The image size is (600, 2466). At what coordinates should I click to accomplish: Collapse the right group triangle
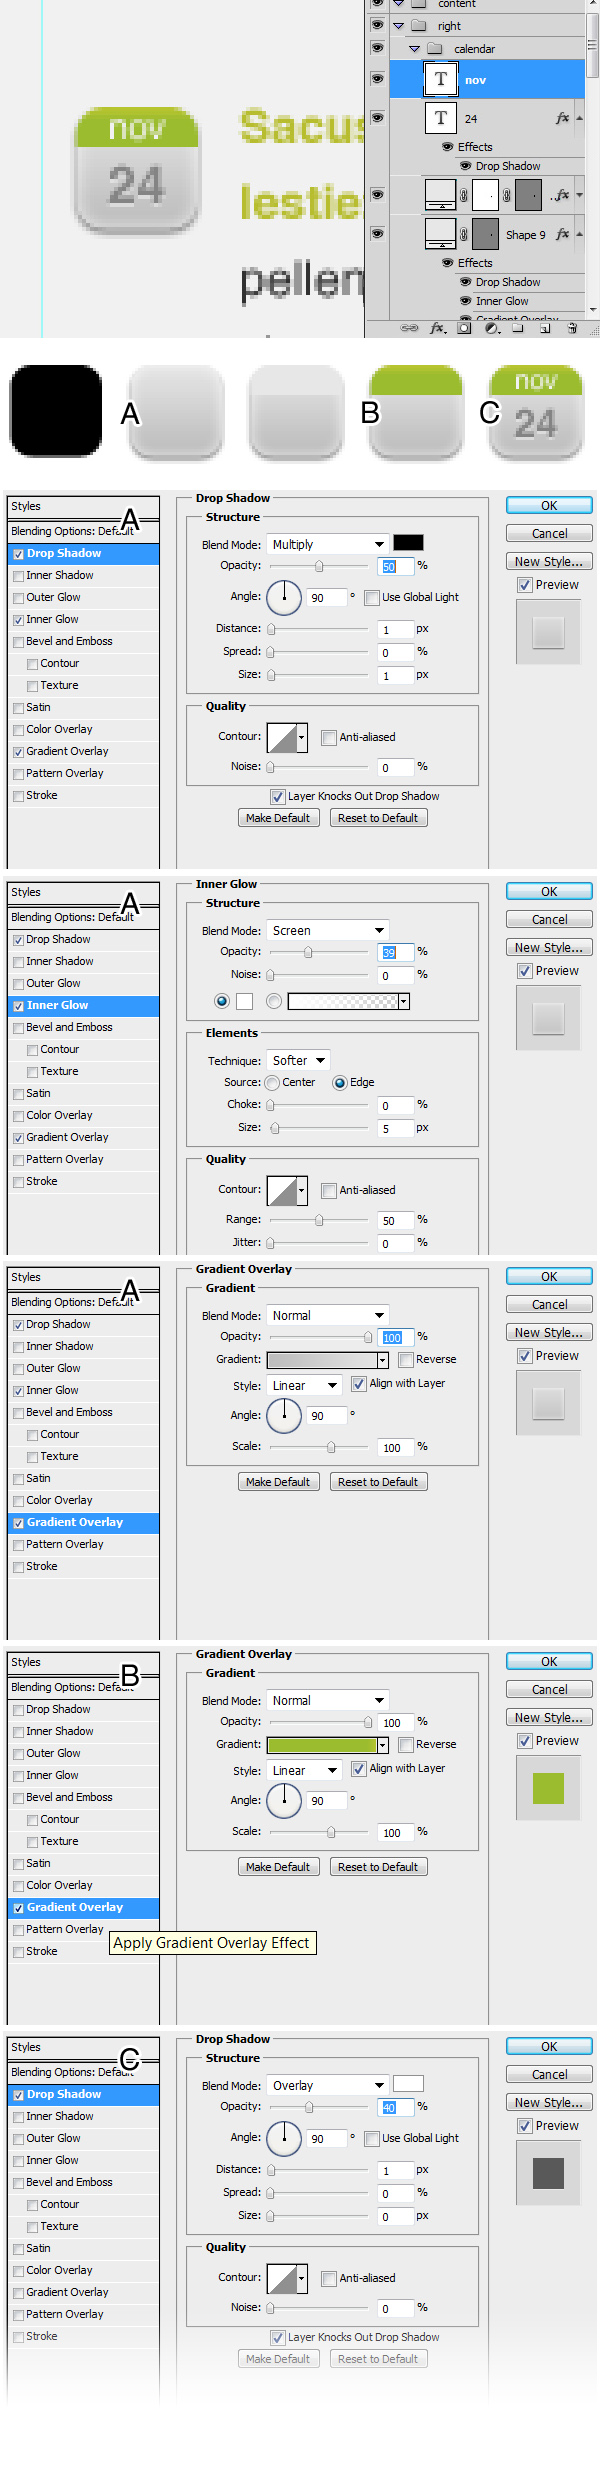coord(398,26)
